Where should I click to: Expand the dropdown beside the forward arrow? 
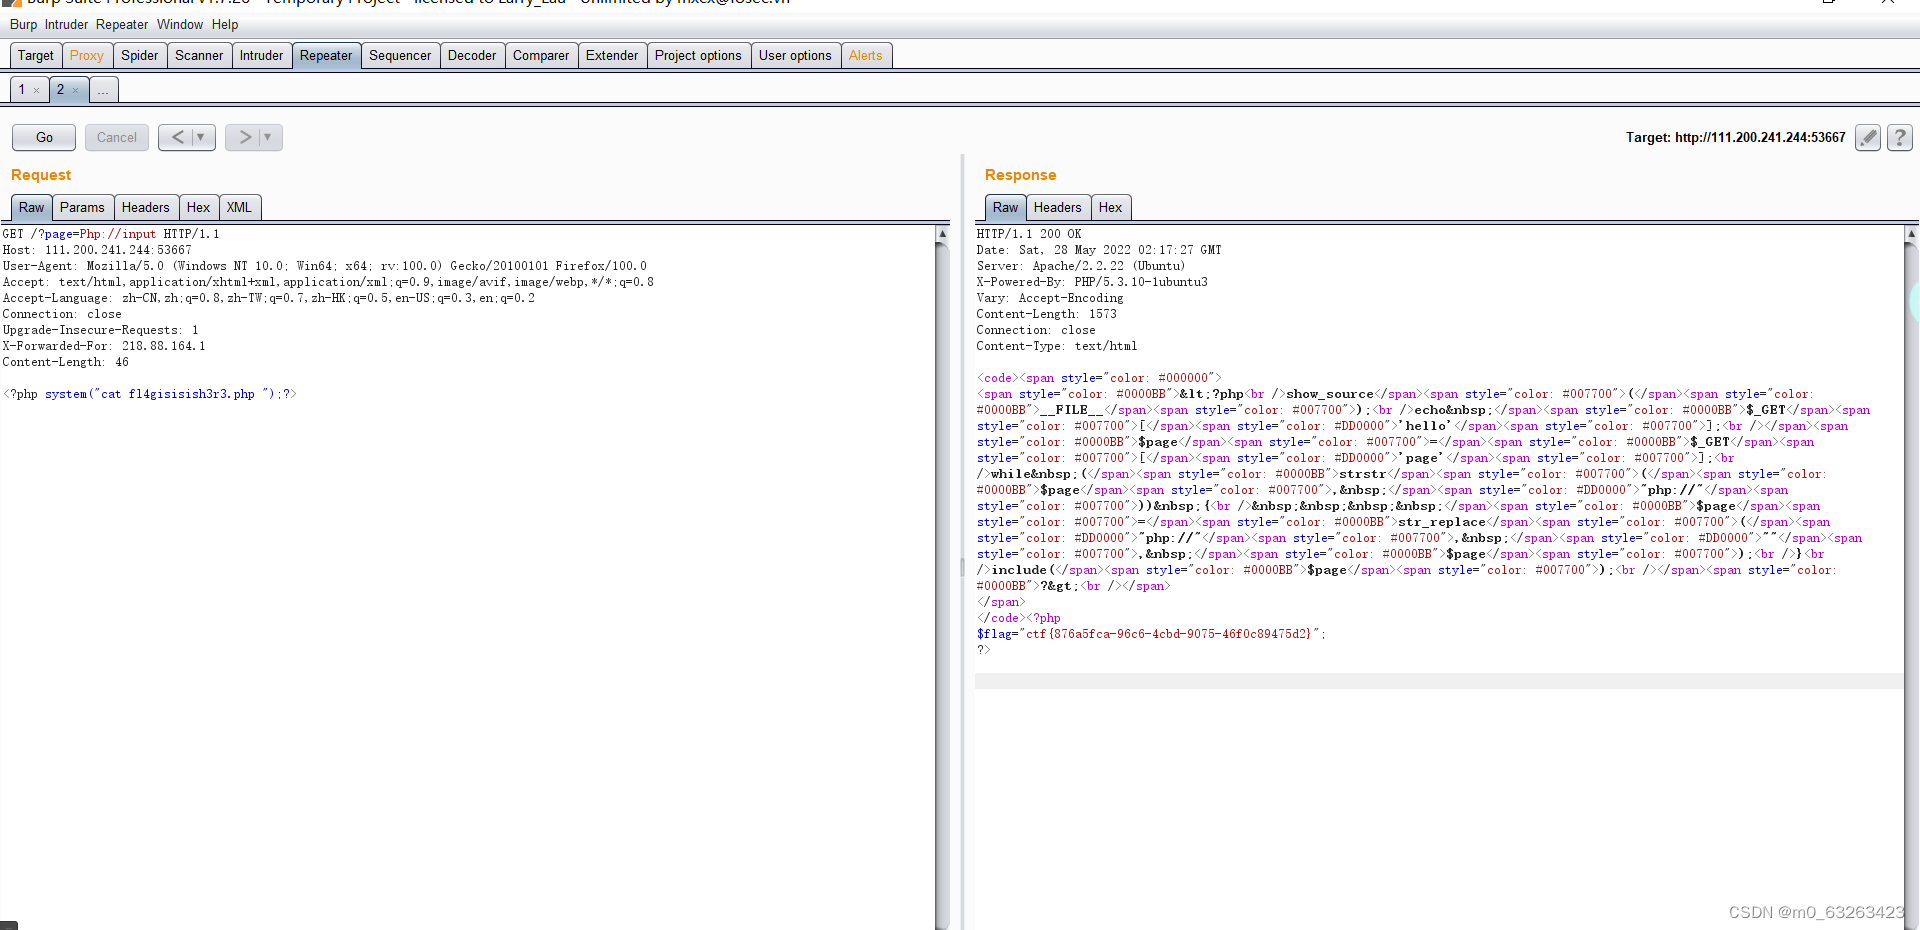pos(266,137)
